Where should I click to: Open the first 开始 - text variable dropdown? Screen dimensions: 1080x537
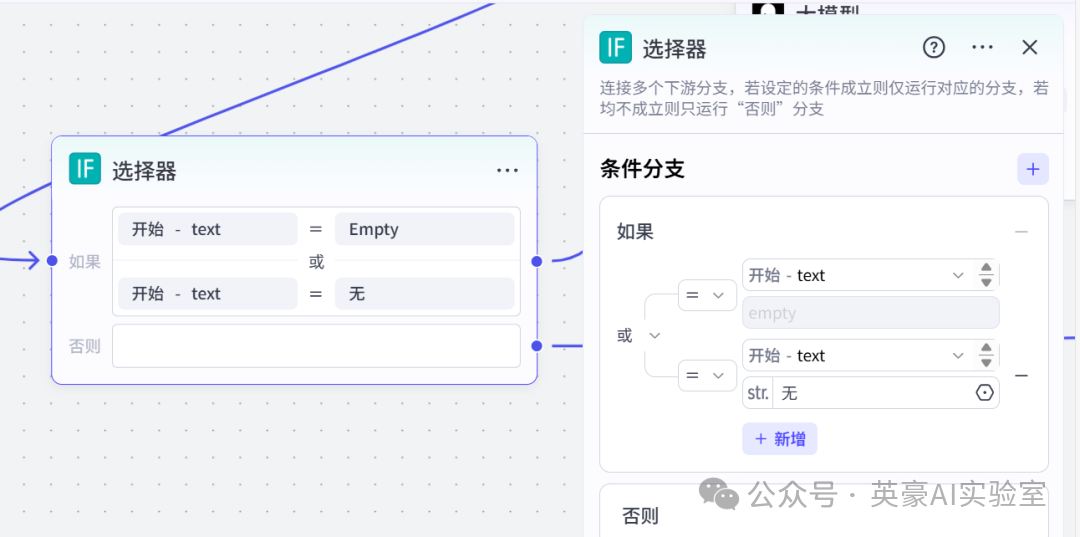point(858,275)
